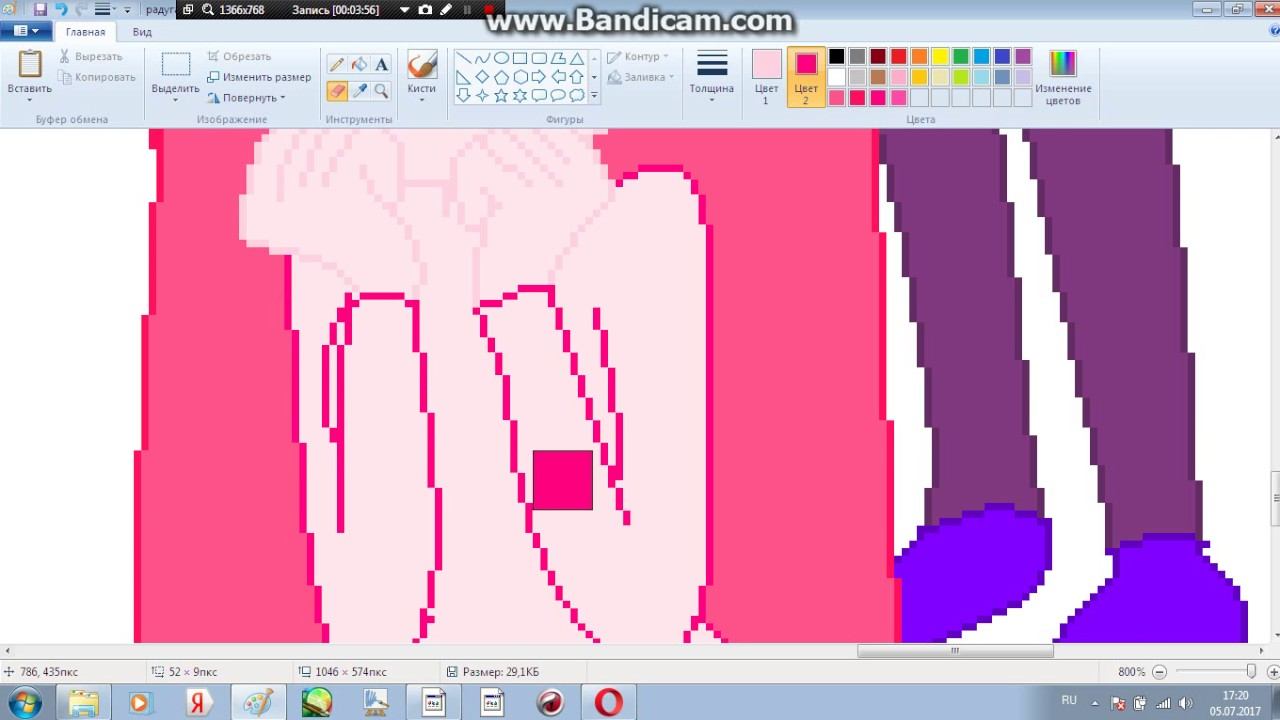Switch to the Вид (View) ribbon tab
The height and width of the screenshot is (720, 1280).
143,32
